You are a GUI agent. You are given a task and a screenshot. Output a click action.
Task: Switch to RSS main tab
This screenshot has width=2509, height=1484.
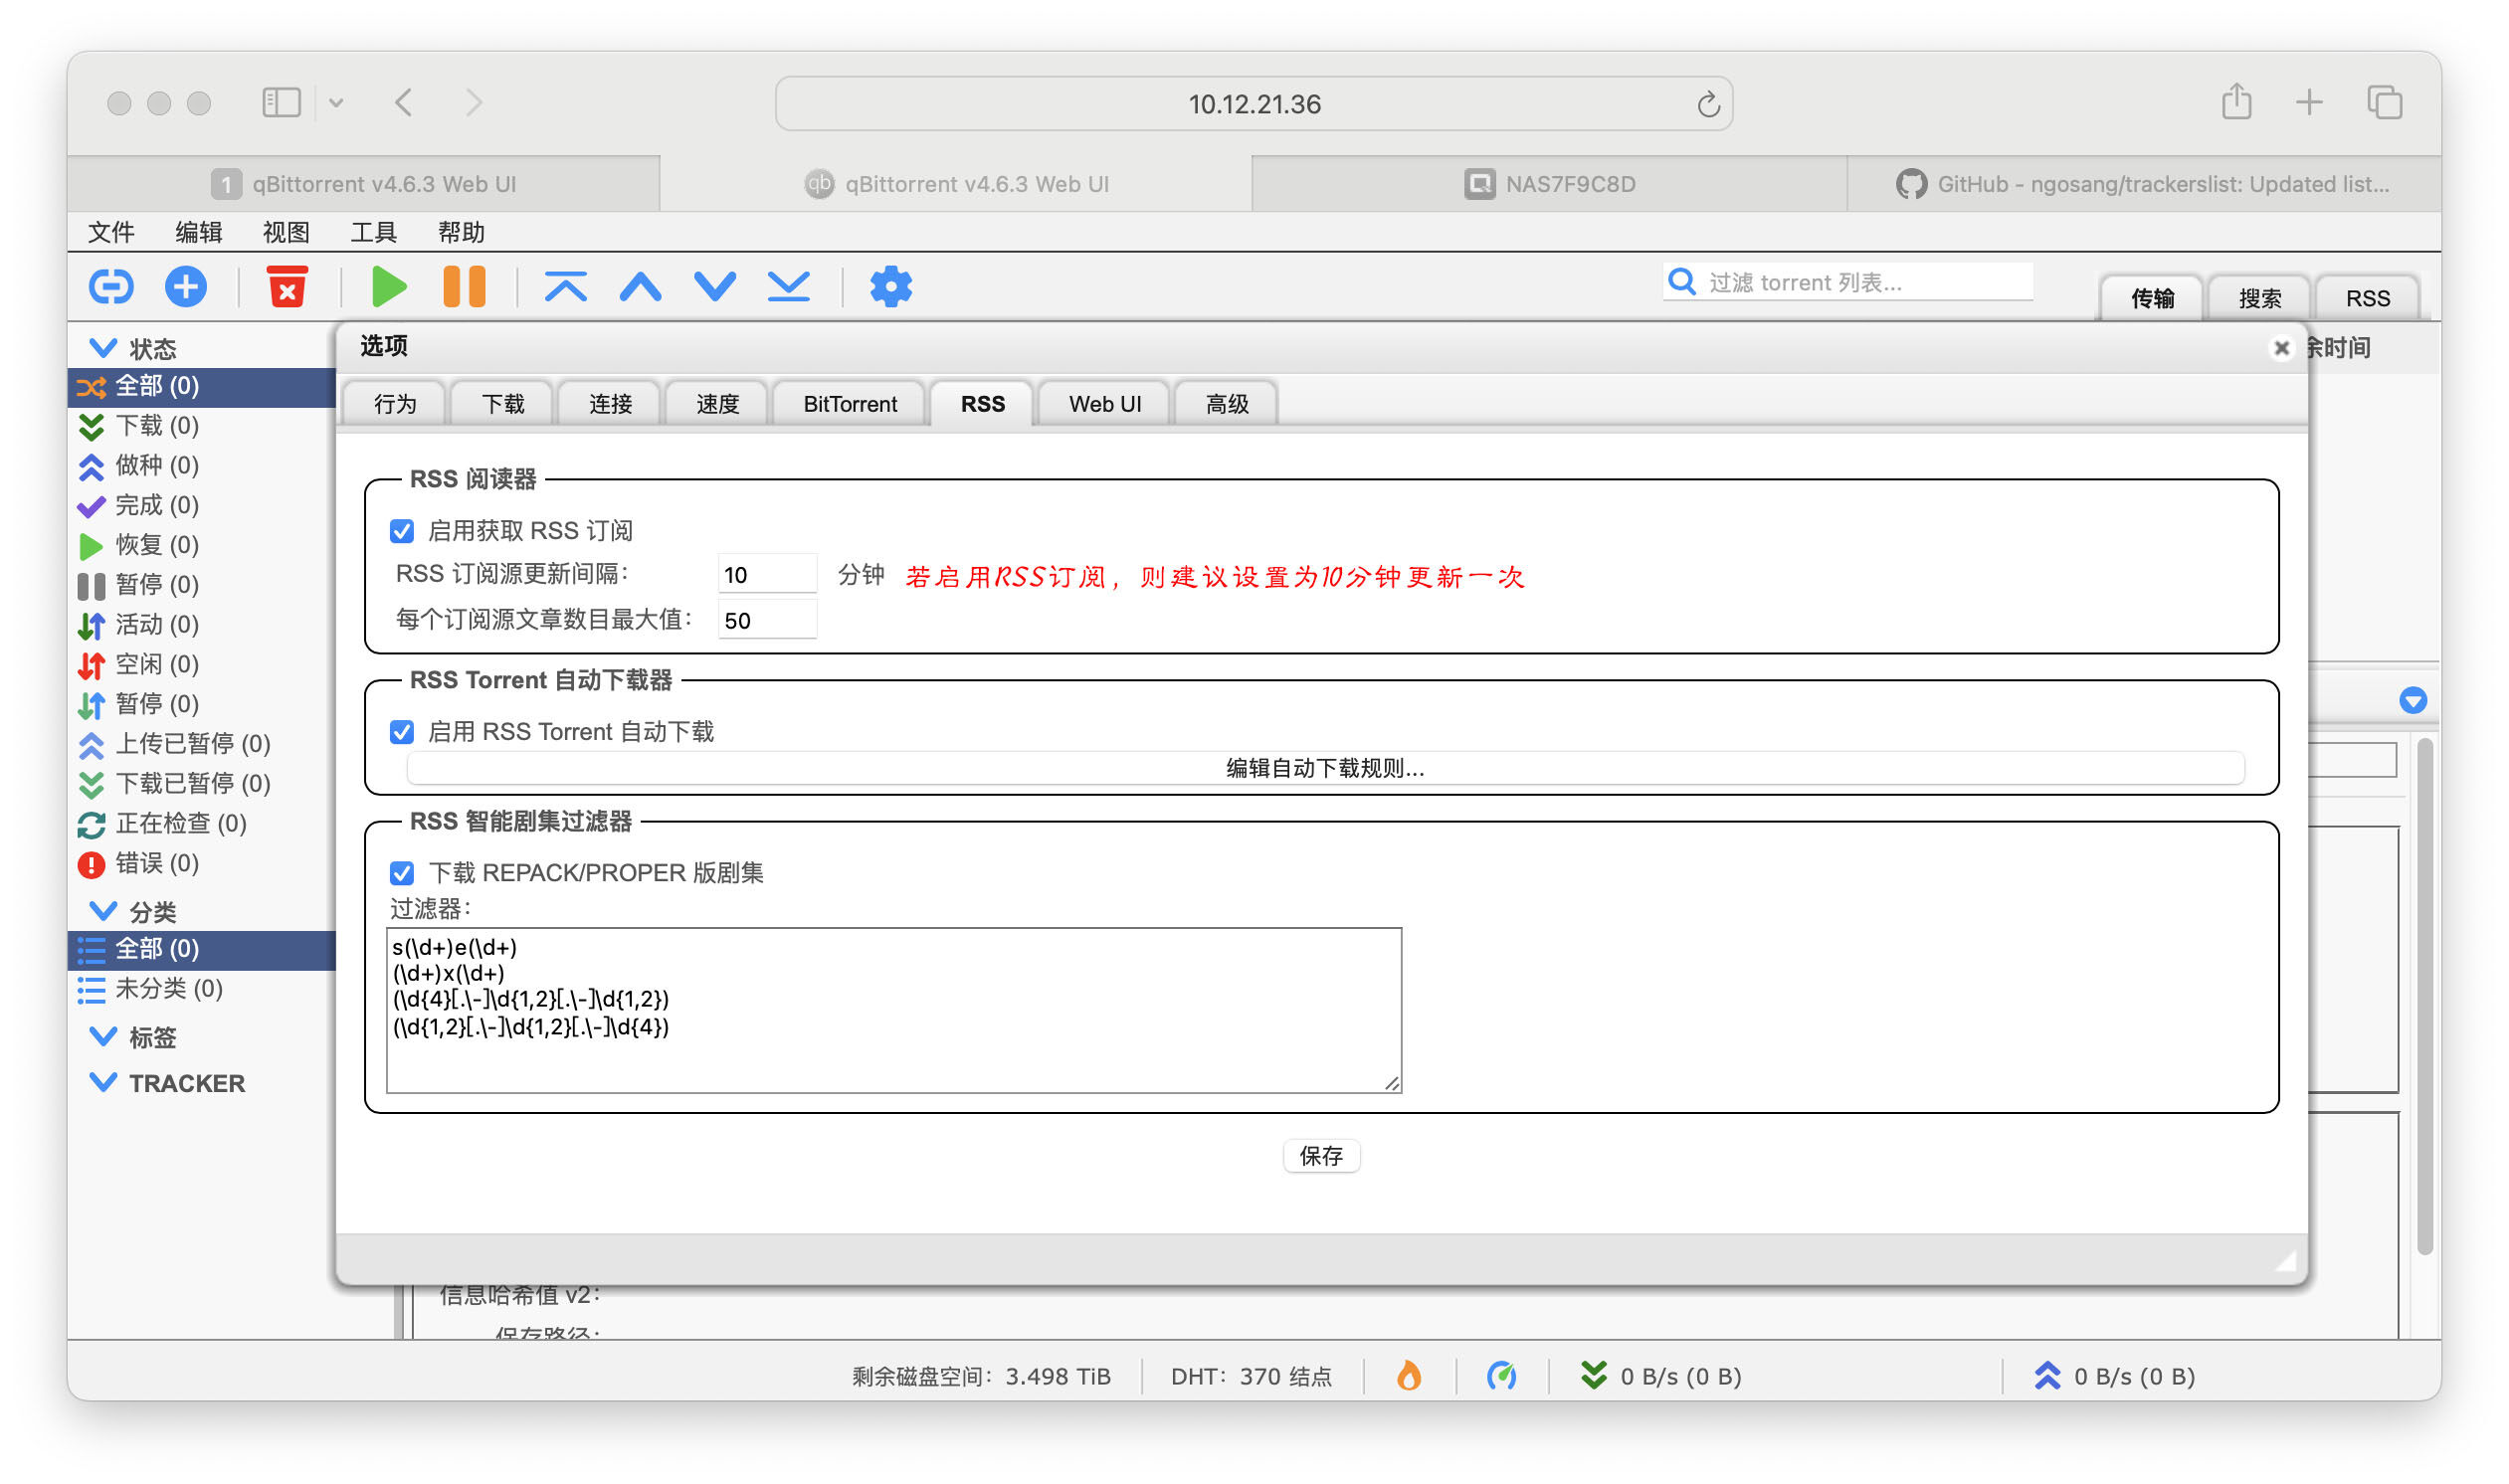click(x=2368, y=298)
